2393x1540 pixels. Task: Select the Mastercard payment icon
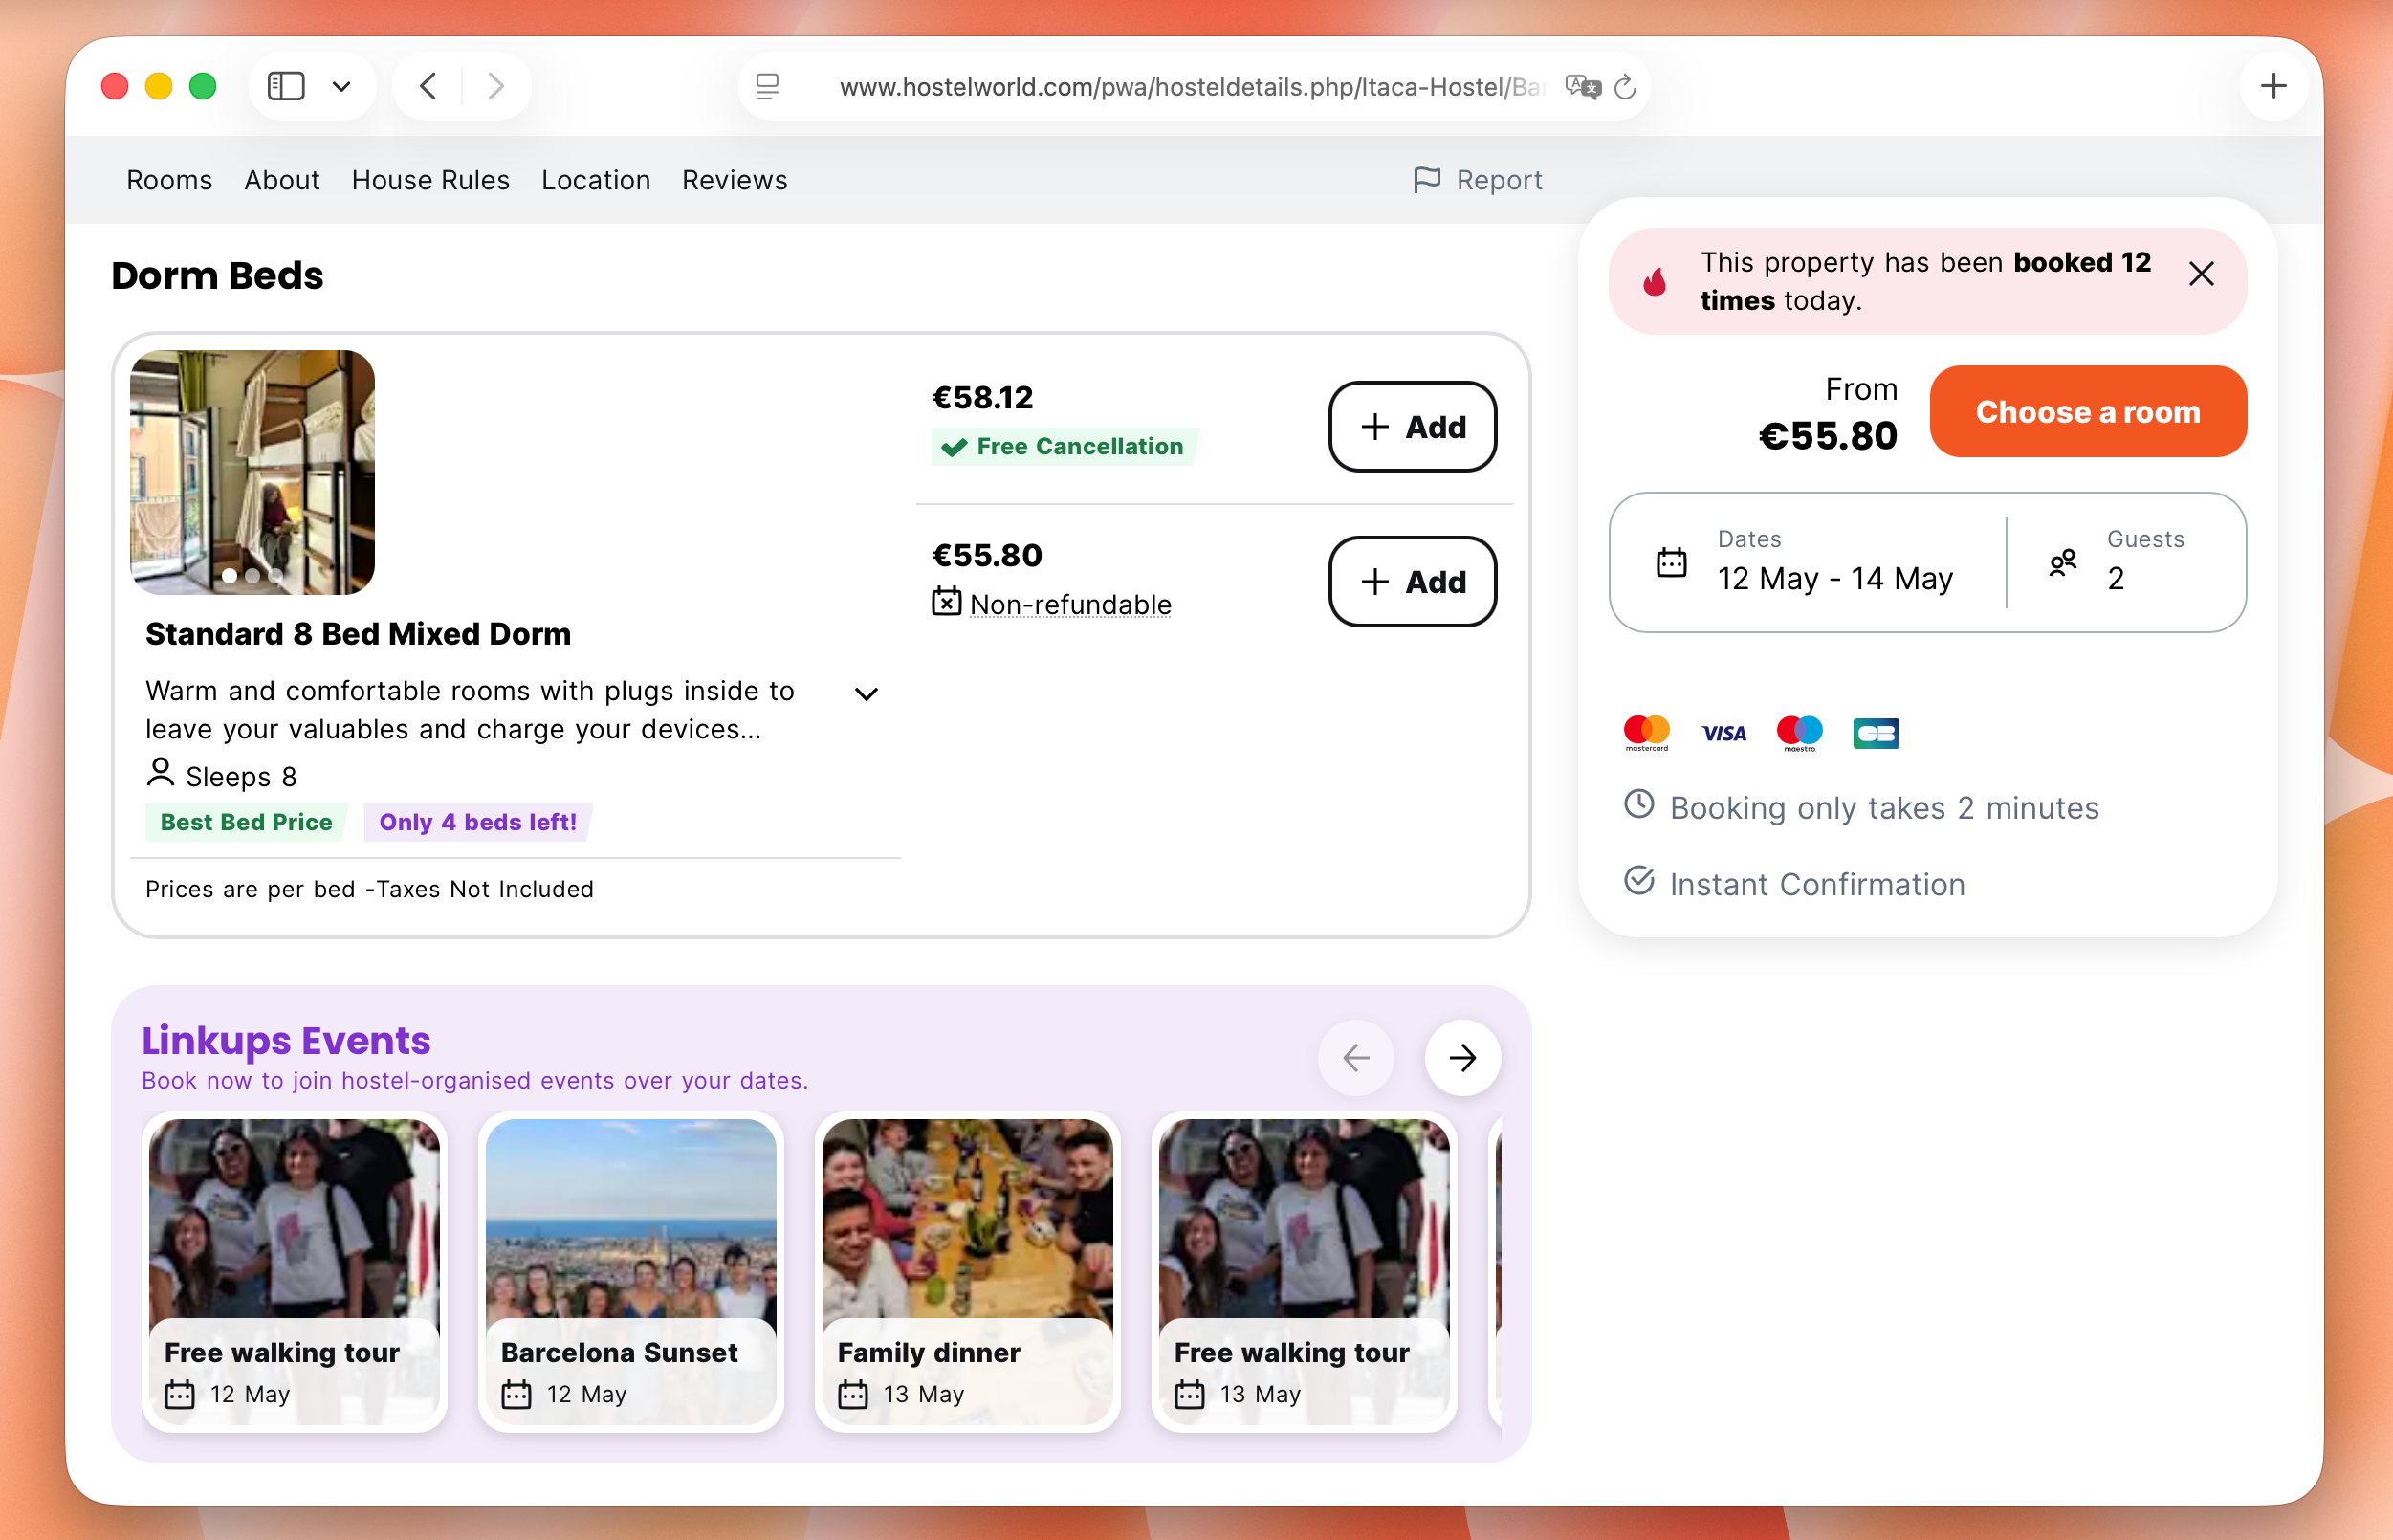pyautogui.click(x=1646, y=732)
